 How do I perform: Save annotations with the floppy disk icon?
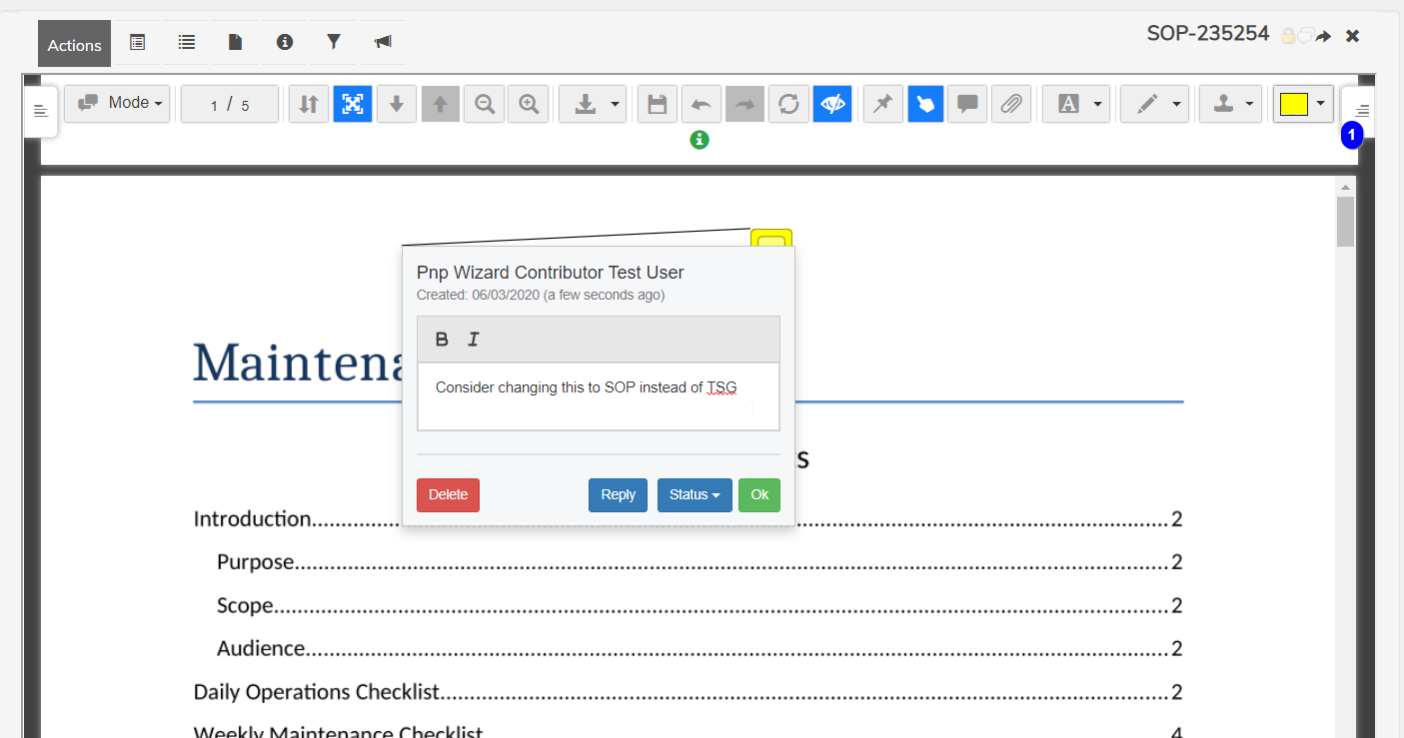click(657, 104)
